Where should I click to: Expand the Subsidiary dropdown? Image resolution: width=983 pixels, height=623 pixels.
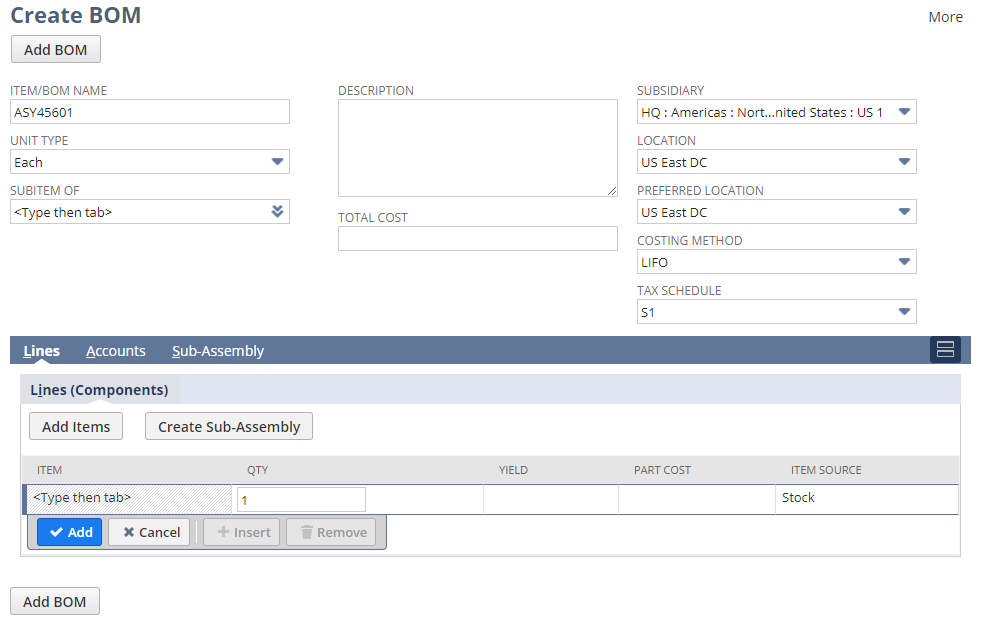pos(903,112)
